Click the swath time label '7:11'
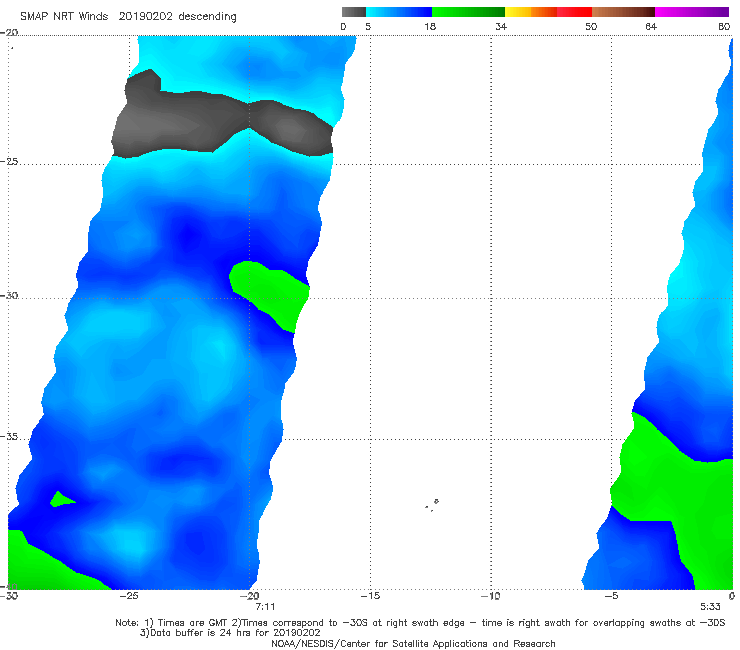This screenshot has height=650, width=740. (265, 607)
